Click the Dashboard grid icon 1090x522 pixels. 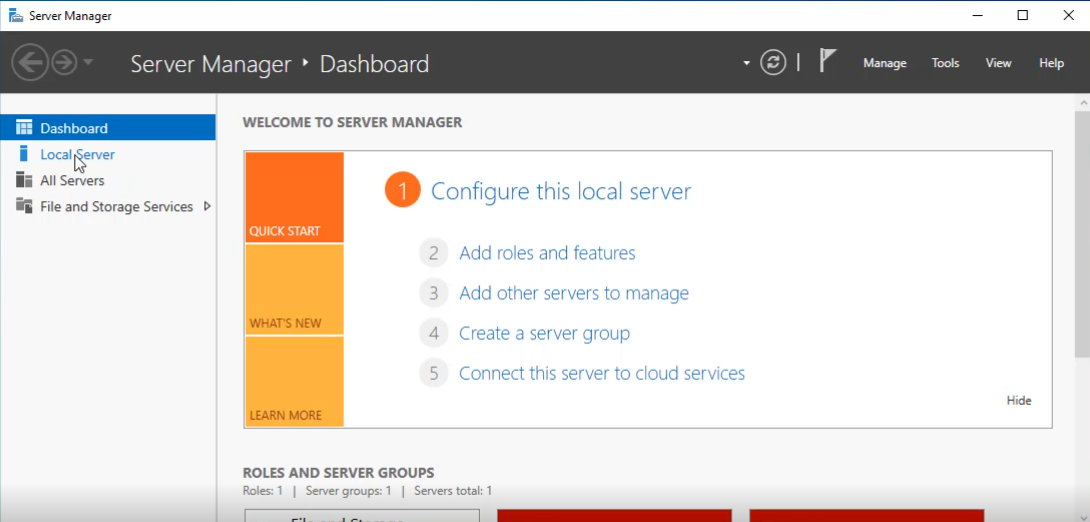[24, 128]
